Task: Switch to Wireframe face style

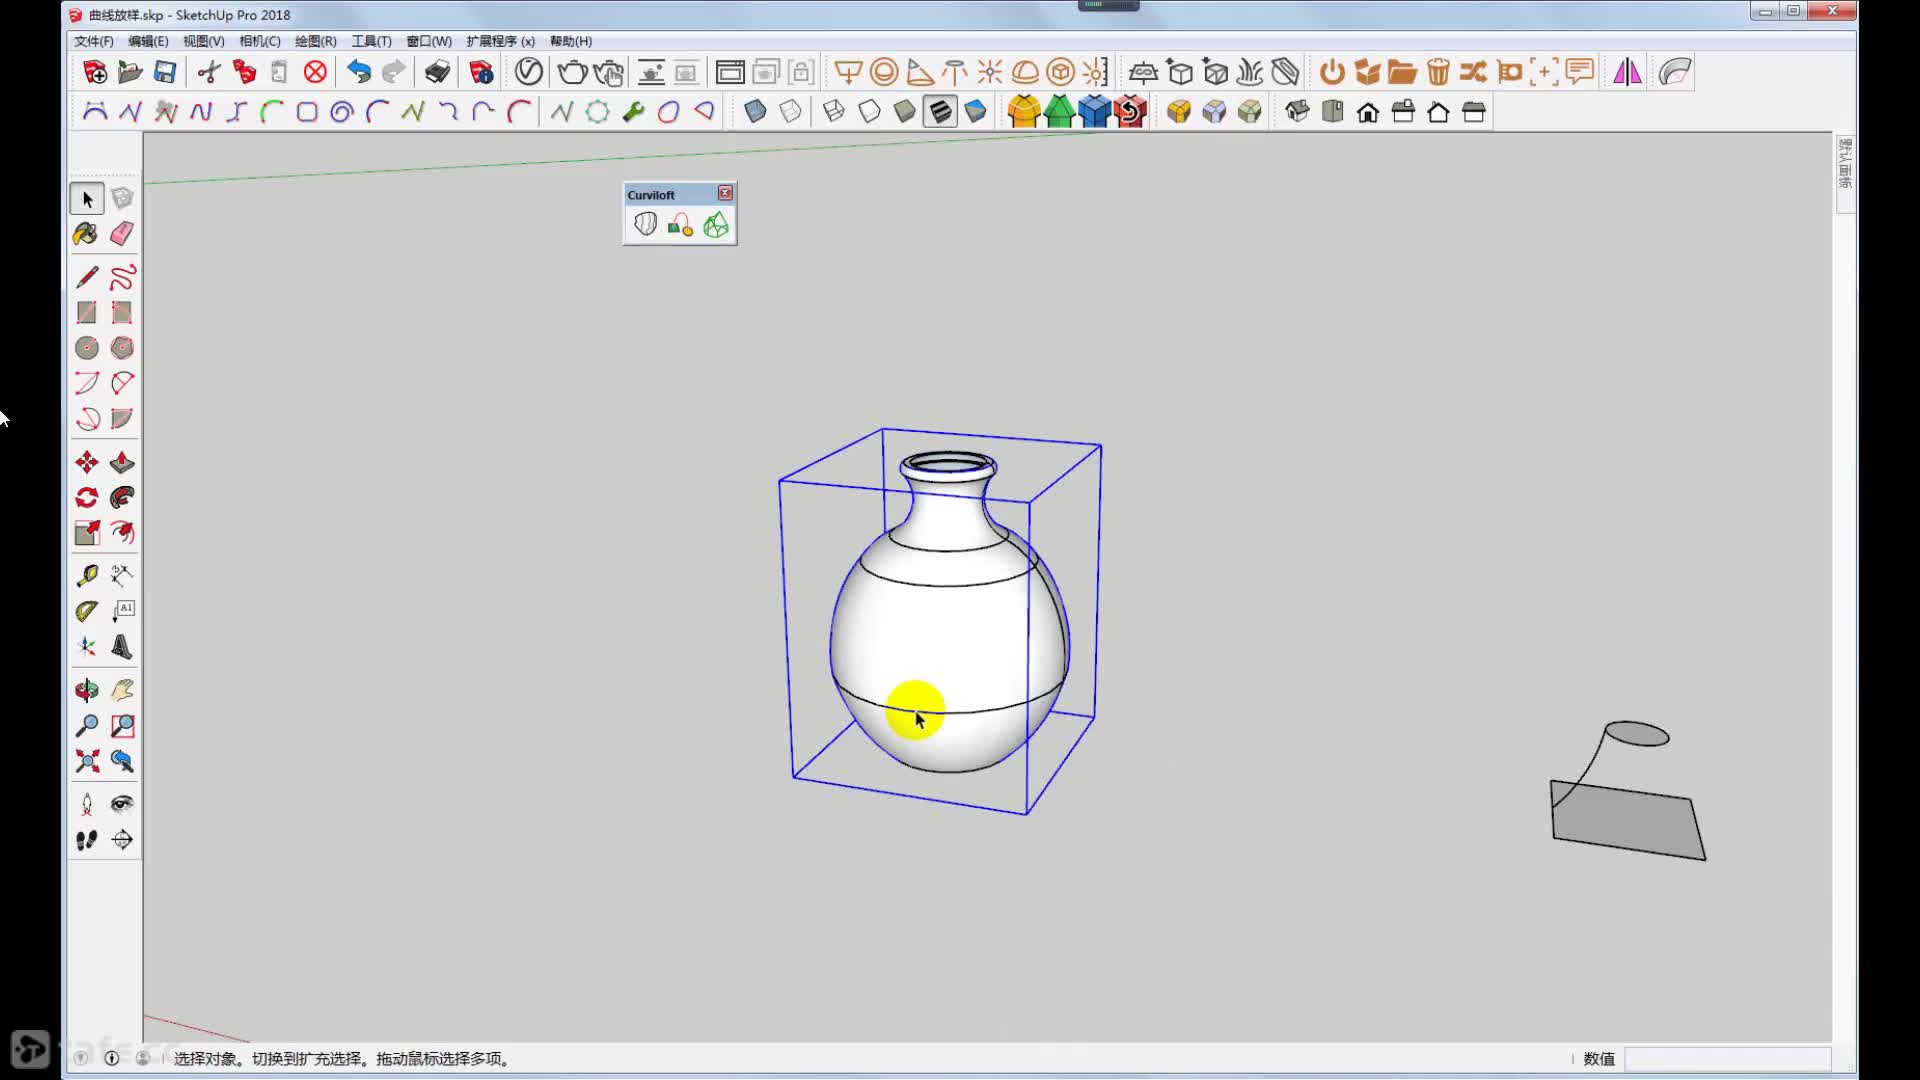Action: [834, 112]
